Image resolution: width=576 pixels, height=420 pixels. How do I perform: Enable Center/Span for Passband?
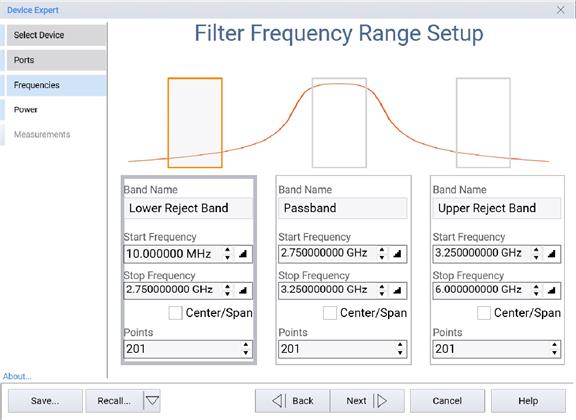pos(330,313)
